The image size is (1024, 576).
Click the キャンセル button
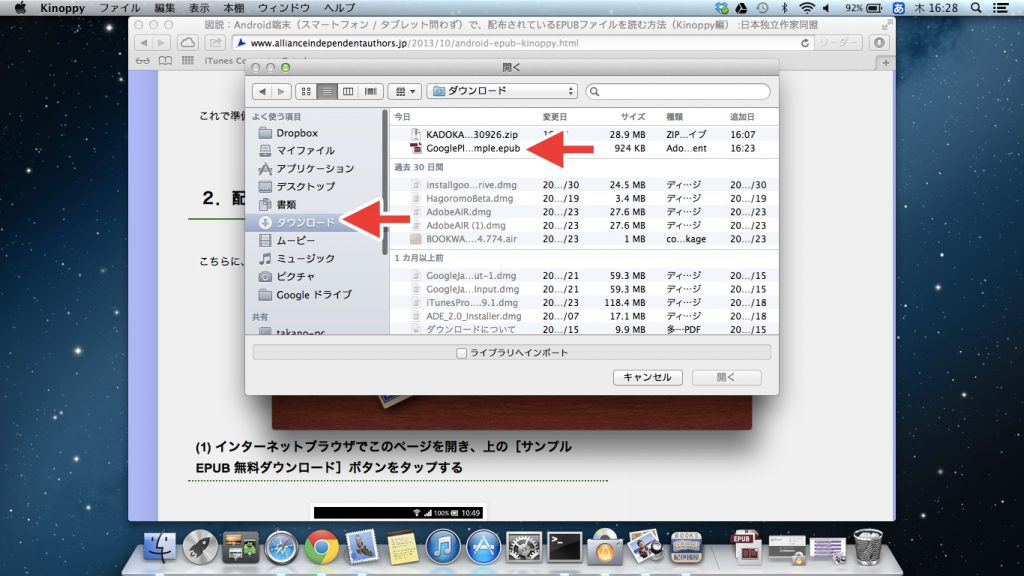(647, 377)
